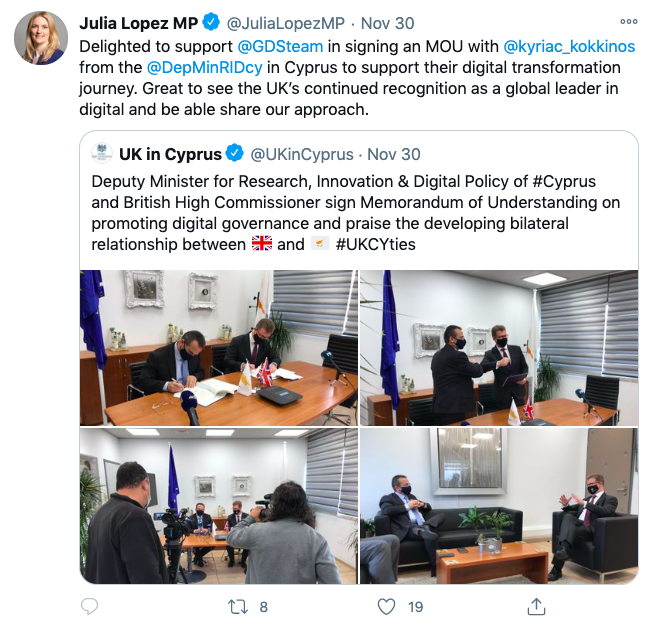Viewport: 656px width, 628px height.
Task: Click Julia Lopez MP profile avatar
Action: pyautogui.click(x=41, y=38)
